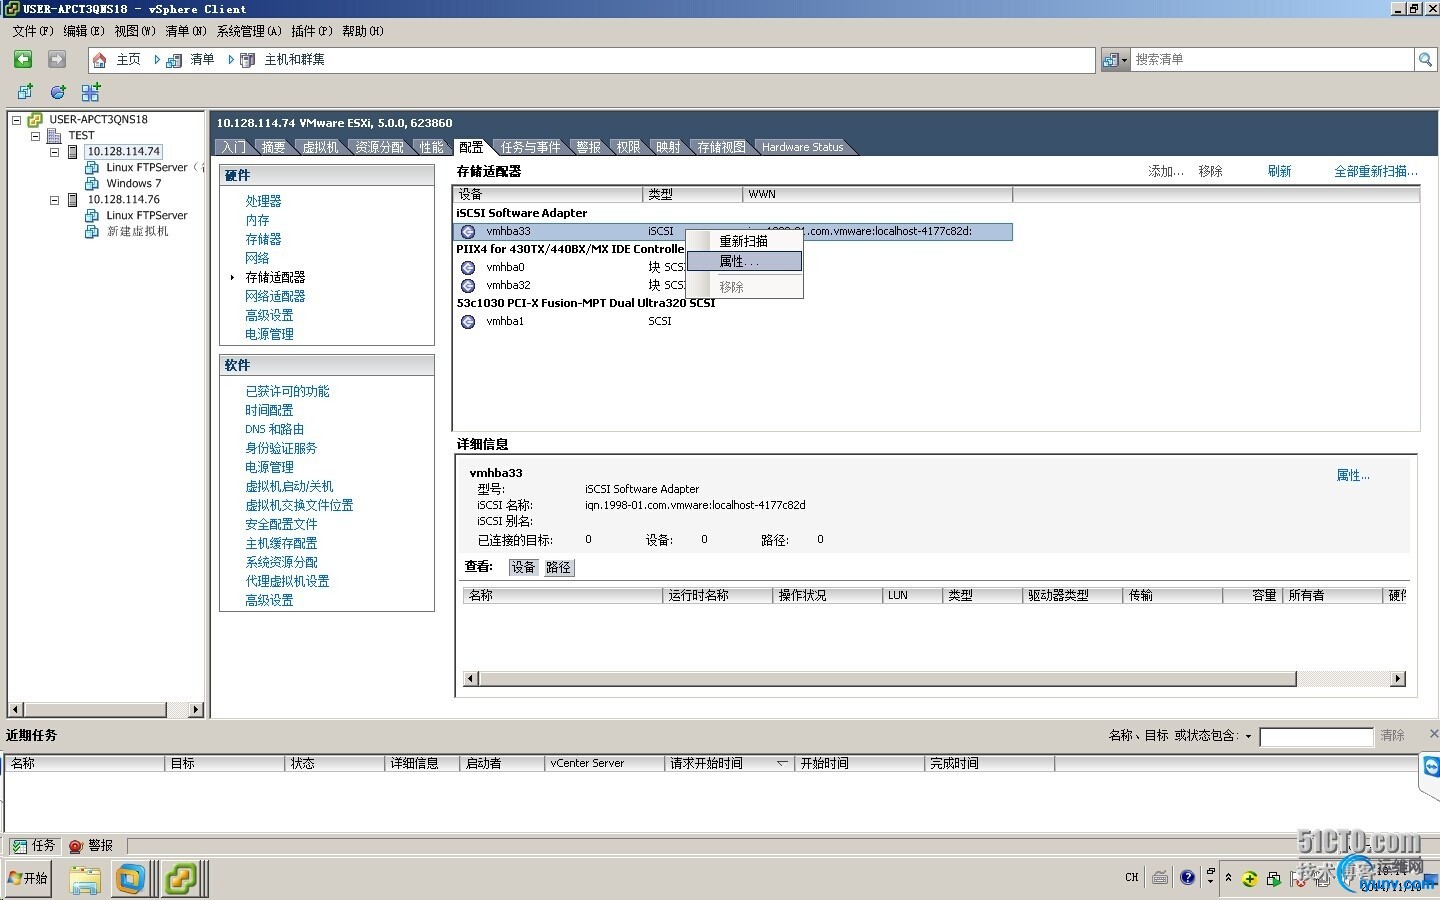Click 任务 tab in status bar
Viewport: 1440px width, 900px height.
coord(32,846)
